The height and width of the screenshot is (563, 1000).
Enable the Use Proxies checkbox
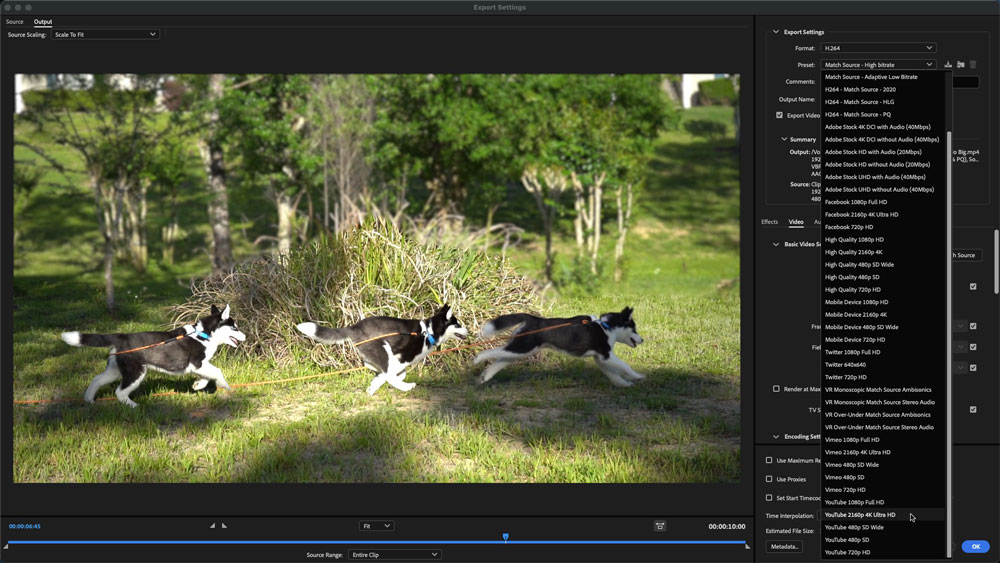pyautogui.click(x=769, y=479)
